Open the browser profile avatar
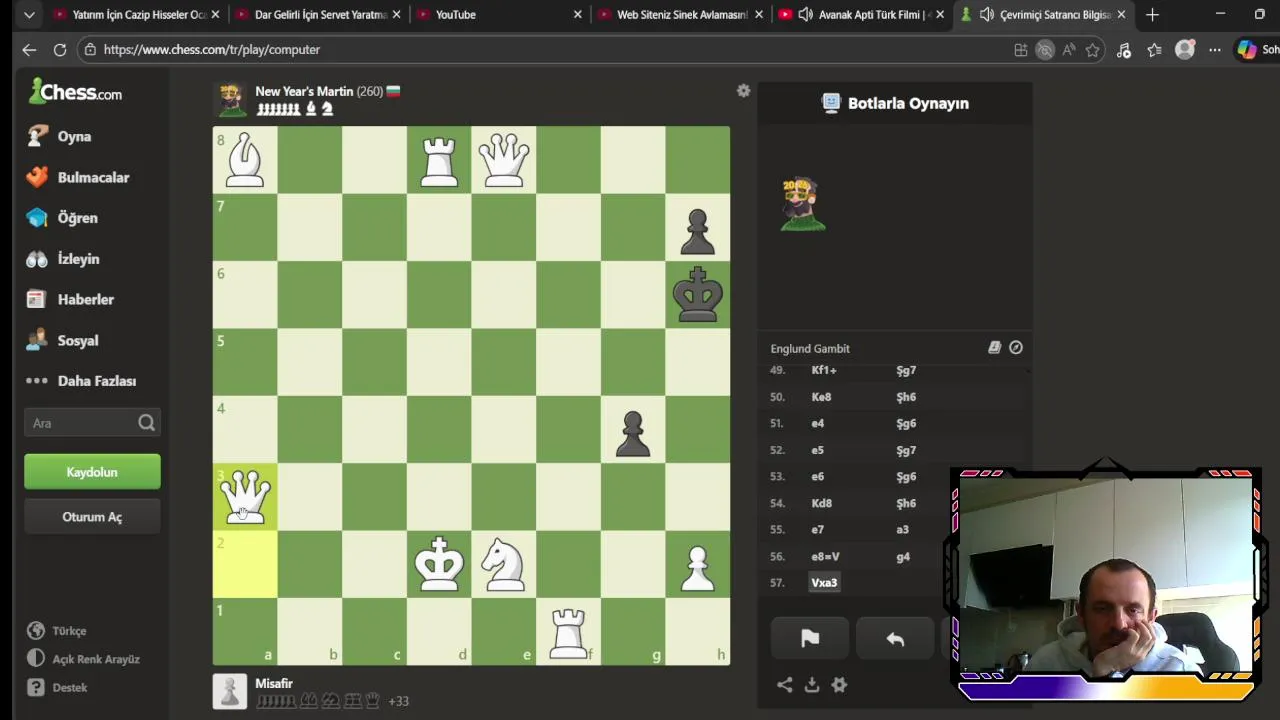Screen dimensions: 1280x720 (x=1185, y=49)
